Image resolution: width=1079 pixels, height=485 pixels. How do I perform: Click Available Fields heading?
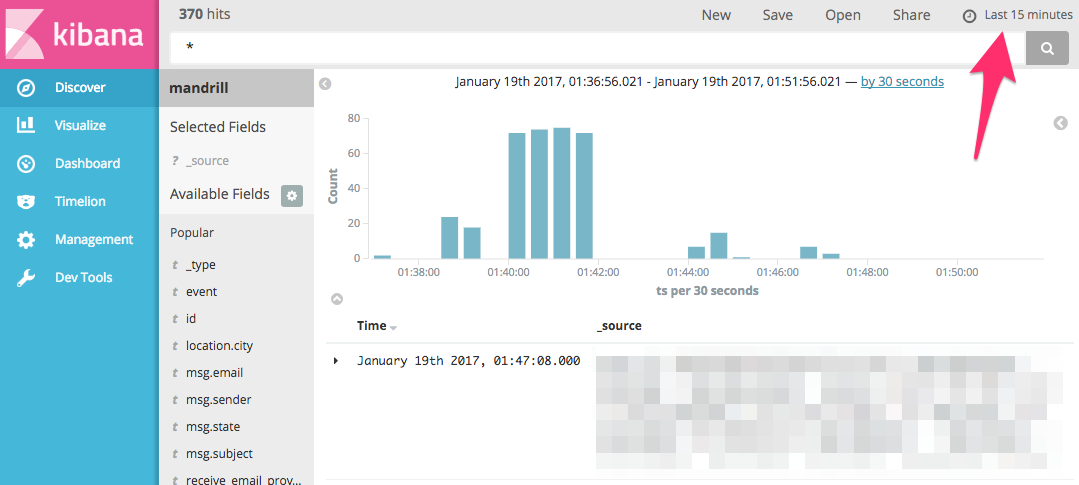pos(220,194)
